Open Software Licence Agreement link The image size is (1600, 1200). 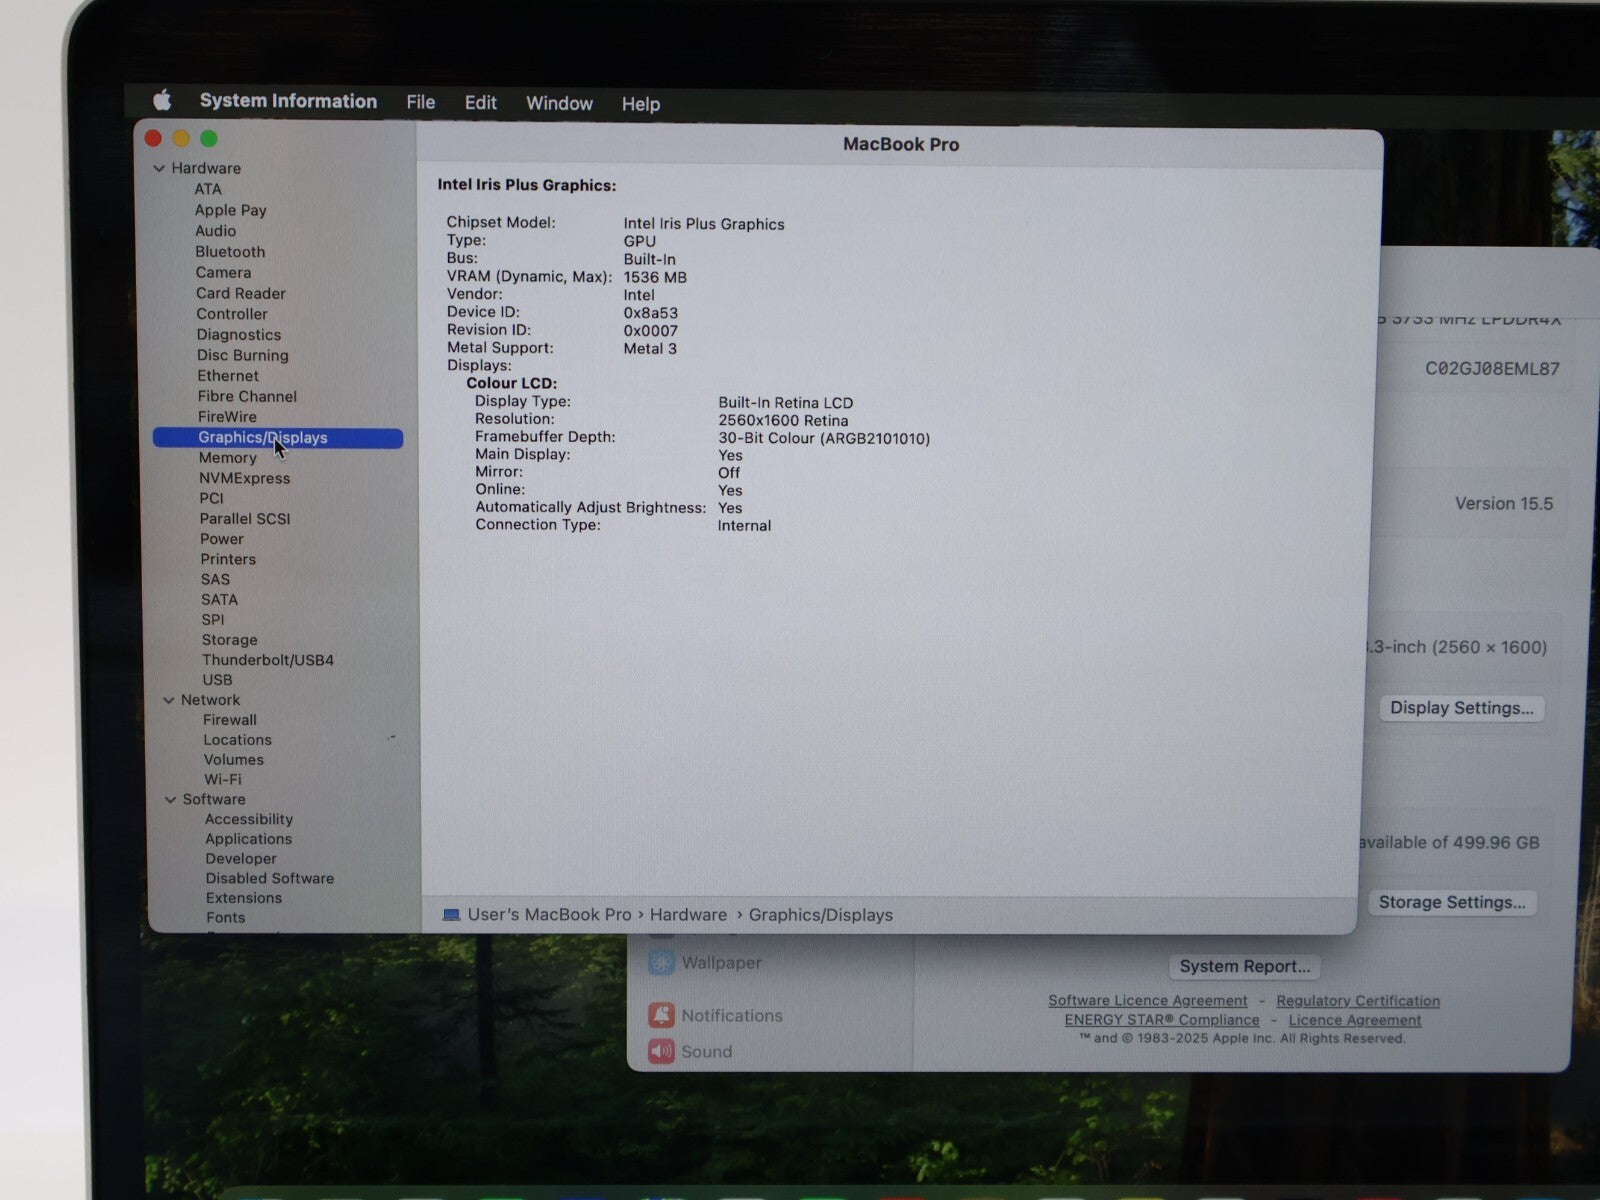[1147, 1000]
